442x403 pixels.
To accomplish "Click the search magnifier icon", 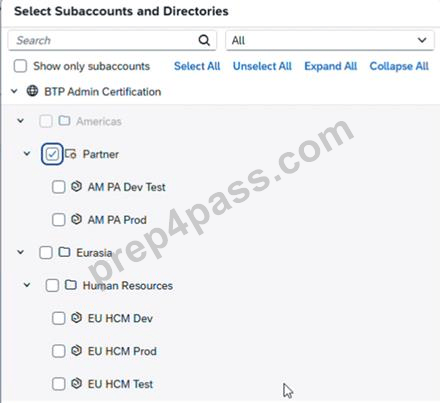I will click(x=204, y=40).
